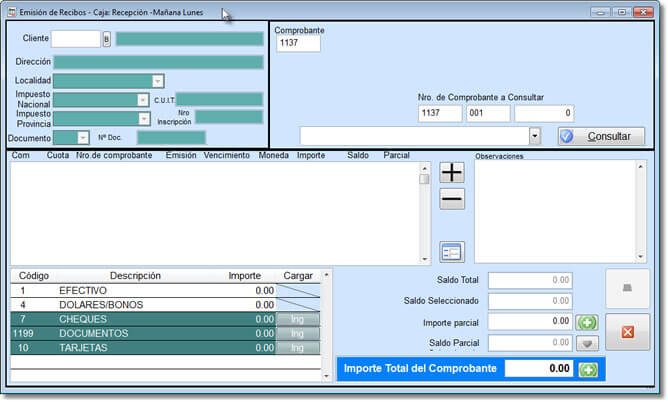Screen dimensions: 668x402
Task: Click the Importe Total del Comprobante field
Action: (539, 369)
